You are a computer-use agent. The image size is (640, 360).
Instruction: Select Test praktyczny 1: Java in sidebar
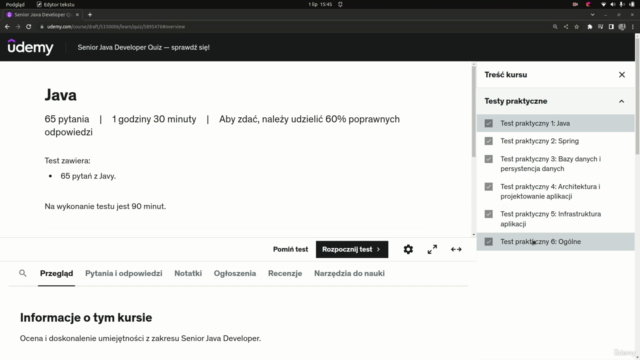(x=556, y=123)
